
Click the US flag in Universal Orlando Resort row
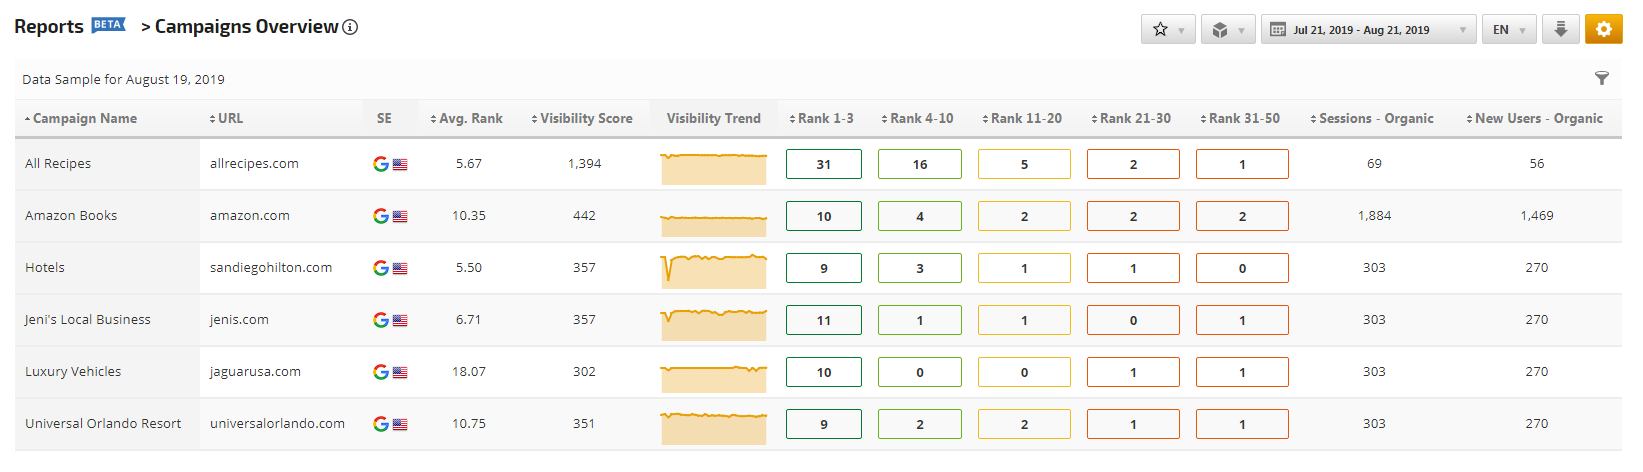[x=400, y=425]
